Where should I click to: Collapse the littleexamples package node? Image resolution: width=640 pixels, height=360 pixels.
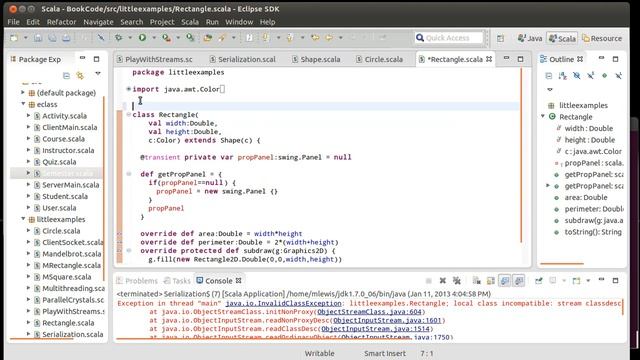tap(23, 219)
